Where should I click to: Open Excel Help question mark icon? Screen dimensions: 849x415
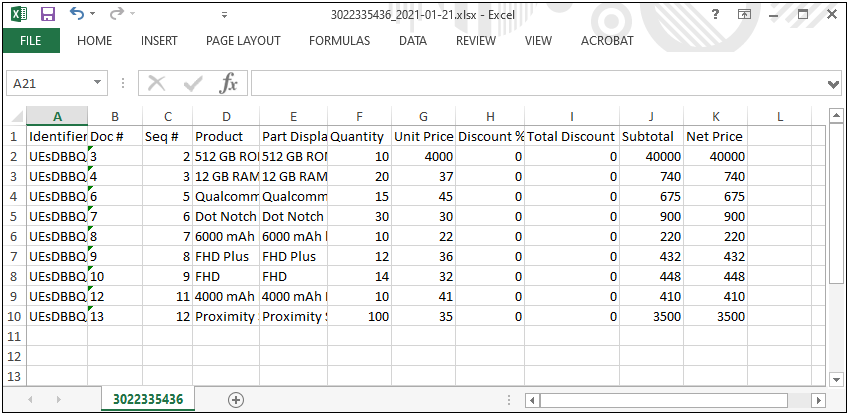(715, 14)
